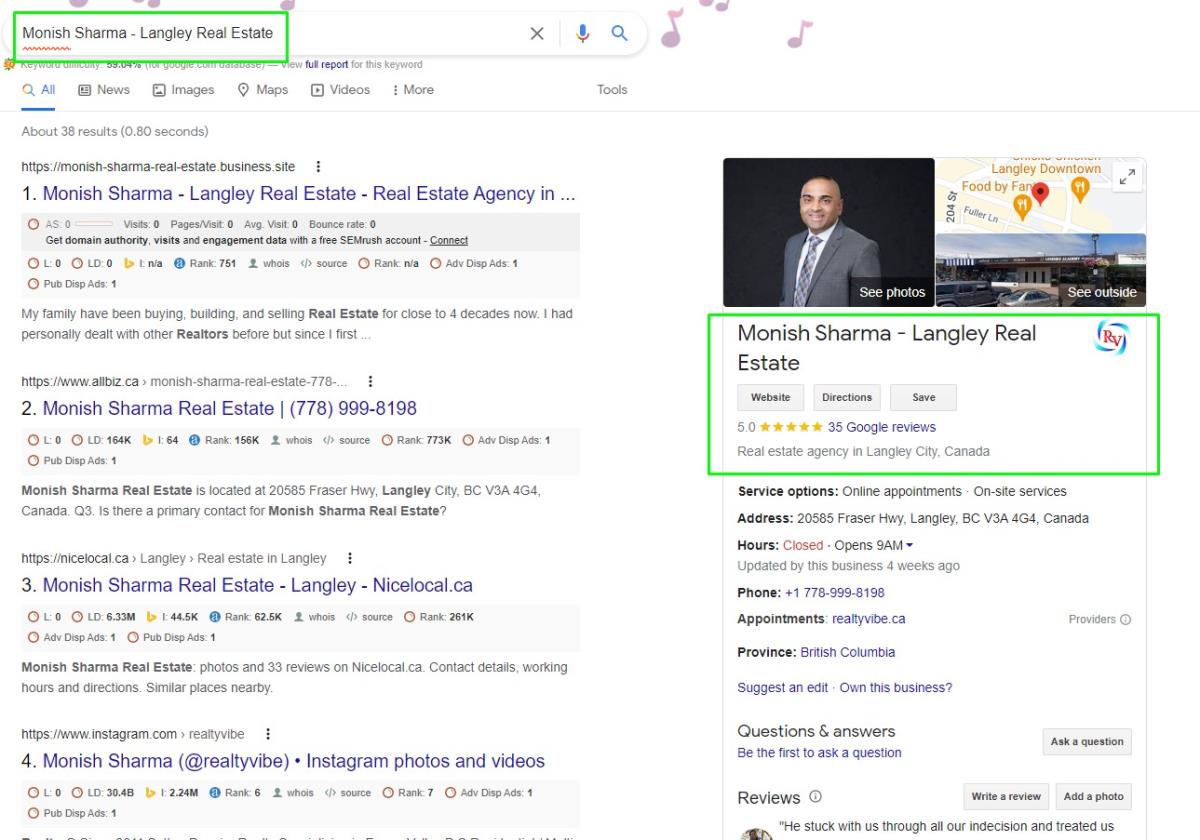Clear the search box with the X icon
This screenshot has height=840, width=1200.
[x=537, y=34]
